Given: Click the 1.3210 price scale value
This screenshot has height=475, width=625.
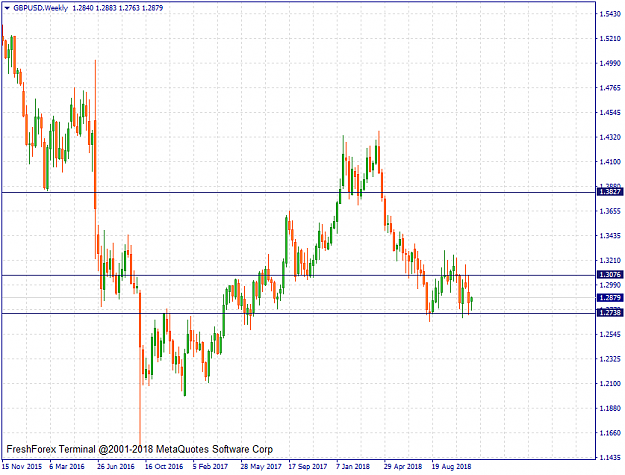Looking at the screenshot, I should pyautogui.click(x=610, y=261).
